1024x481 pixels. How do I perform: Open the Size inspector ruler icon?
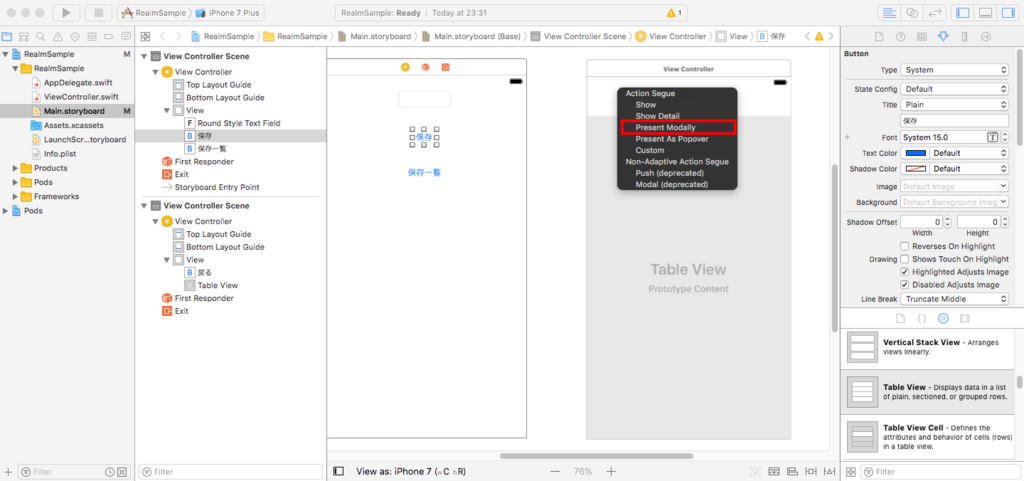point(965,37)
